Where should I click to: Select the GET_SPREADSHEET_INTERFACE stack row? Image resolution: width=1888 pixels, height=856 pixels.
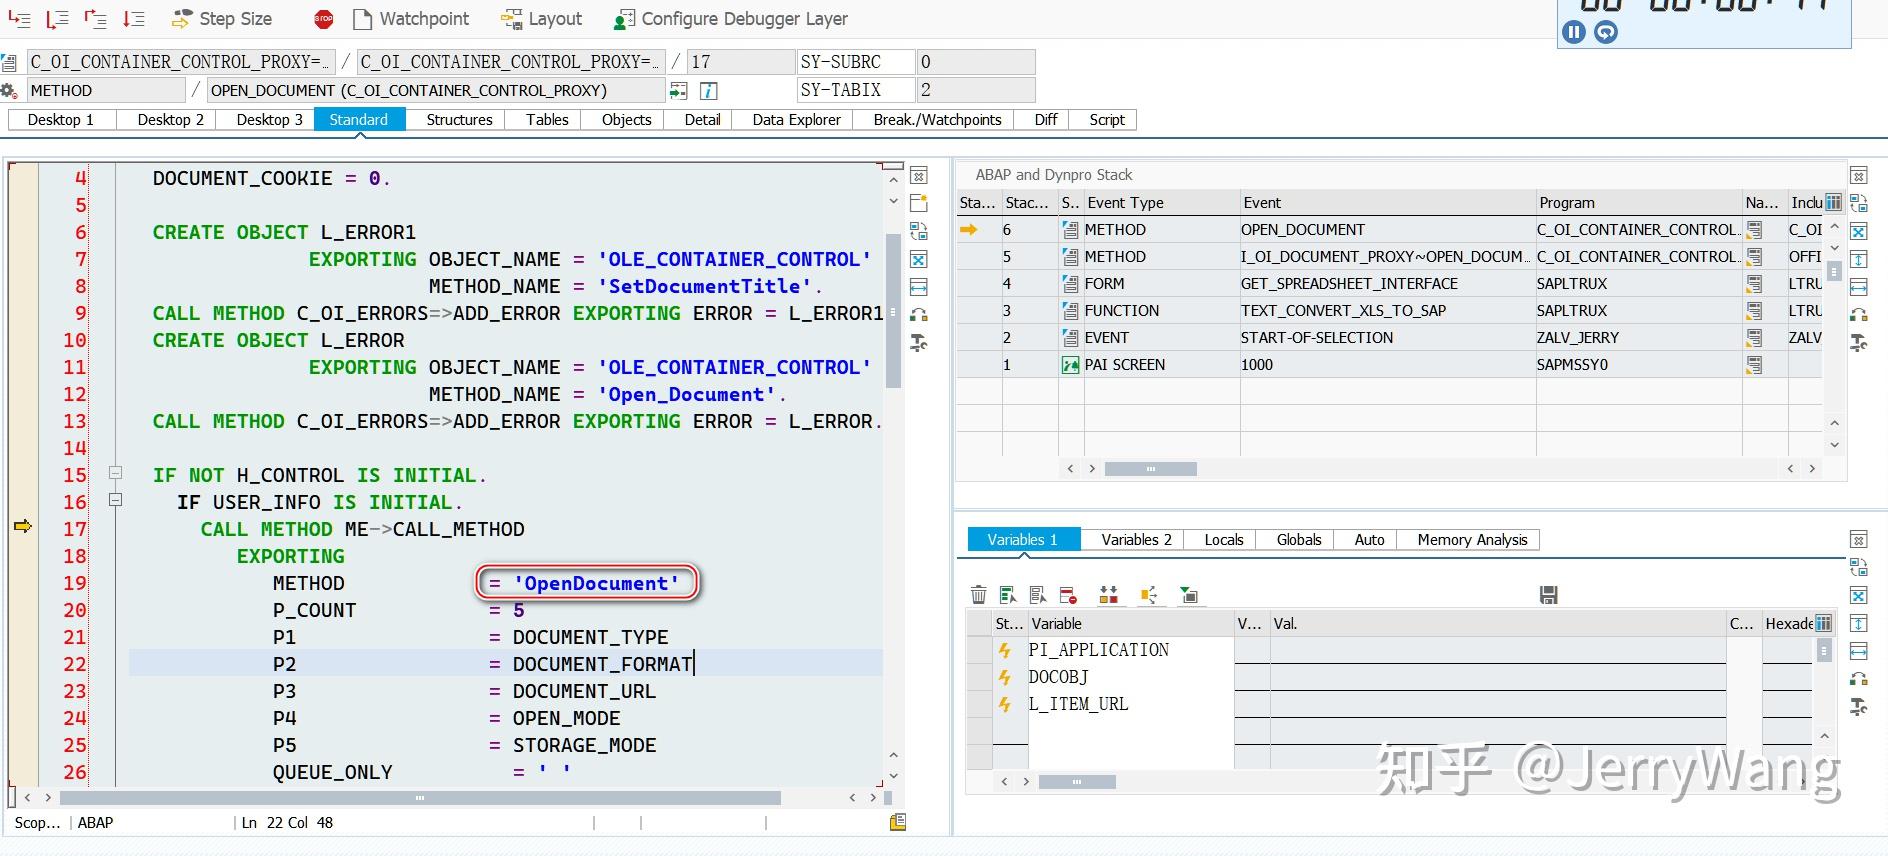(1348, 284)
